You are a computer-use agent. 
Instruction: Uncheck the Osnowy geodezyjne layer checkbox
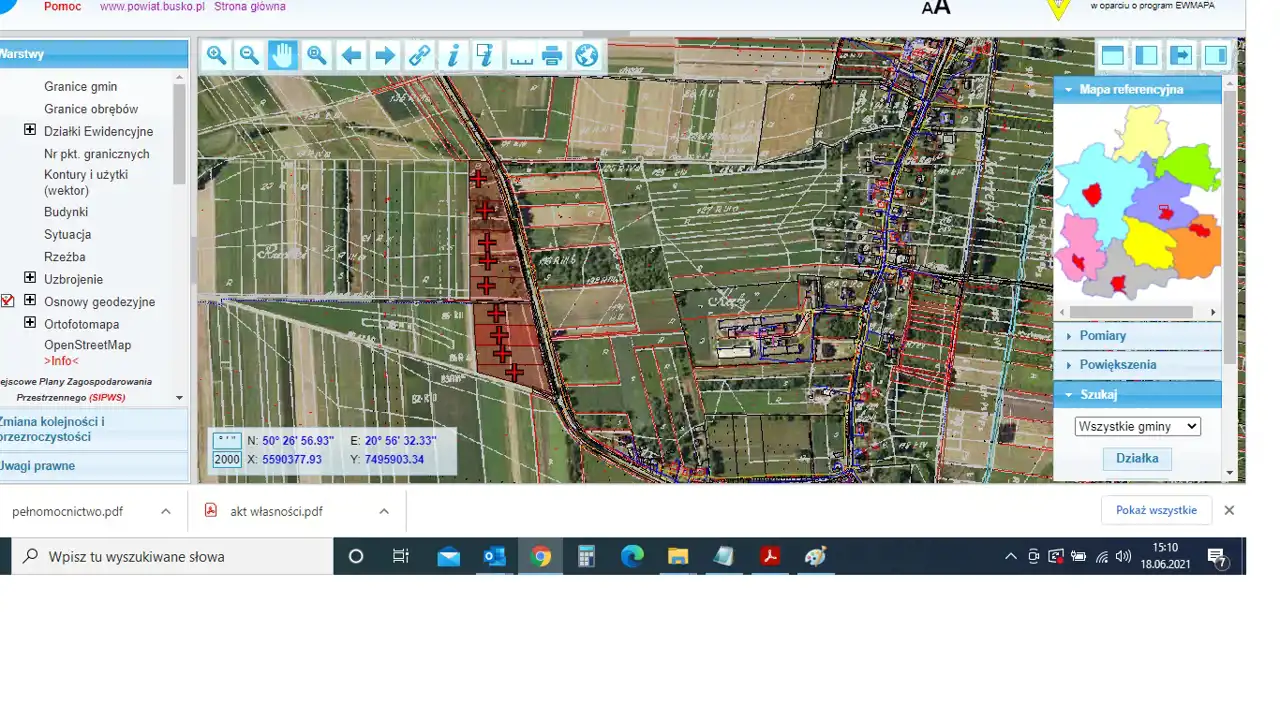(7, 301)
